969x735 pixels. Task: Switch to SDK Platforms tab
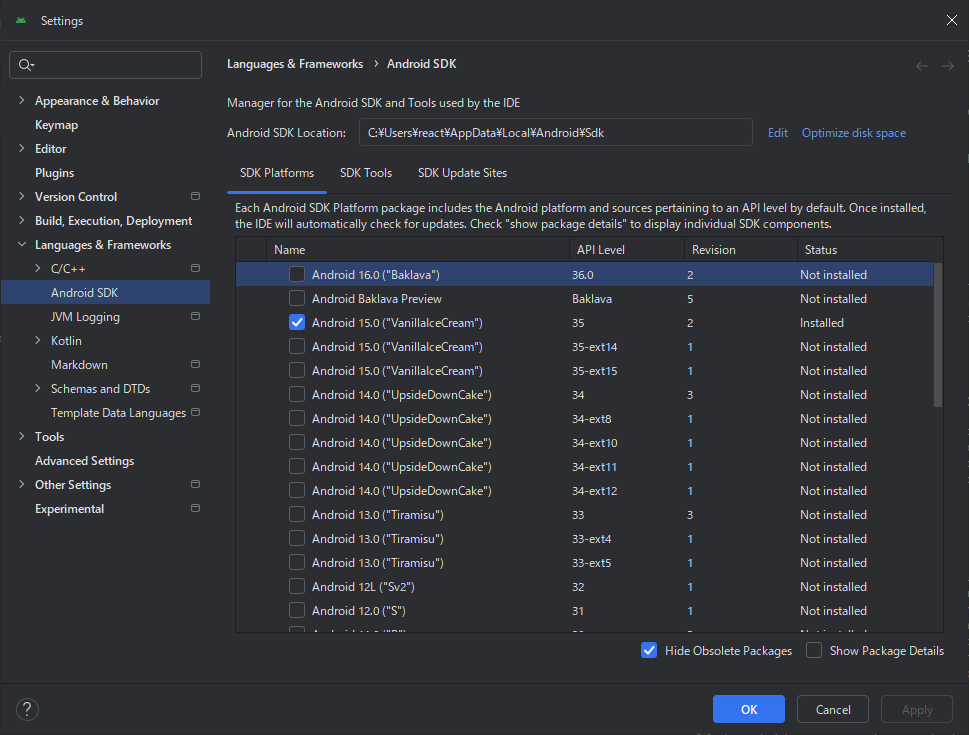(x=277, y=173)
